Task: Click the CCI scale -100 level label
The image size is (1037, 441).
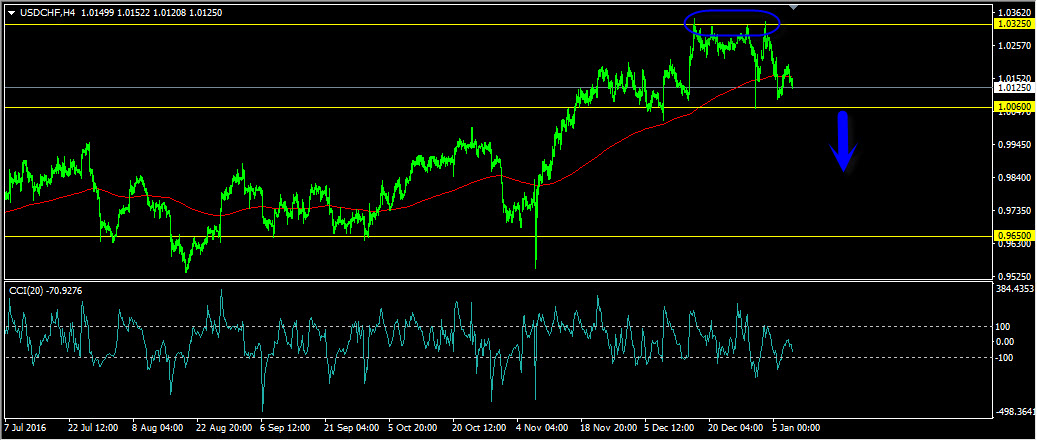Action: coord(1005,357)
